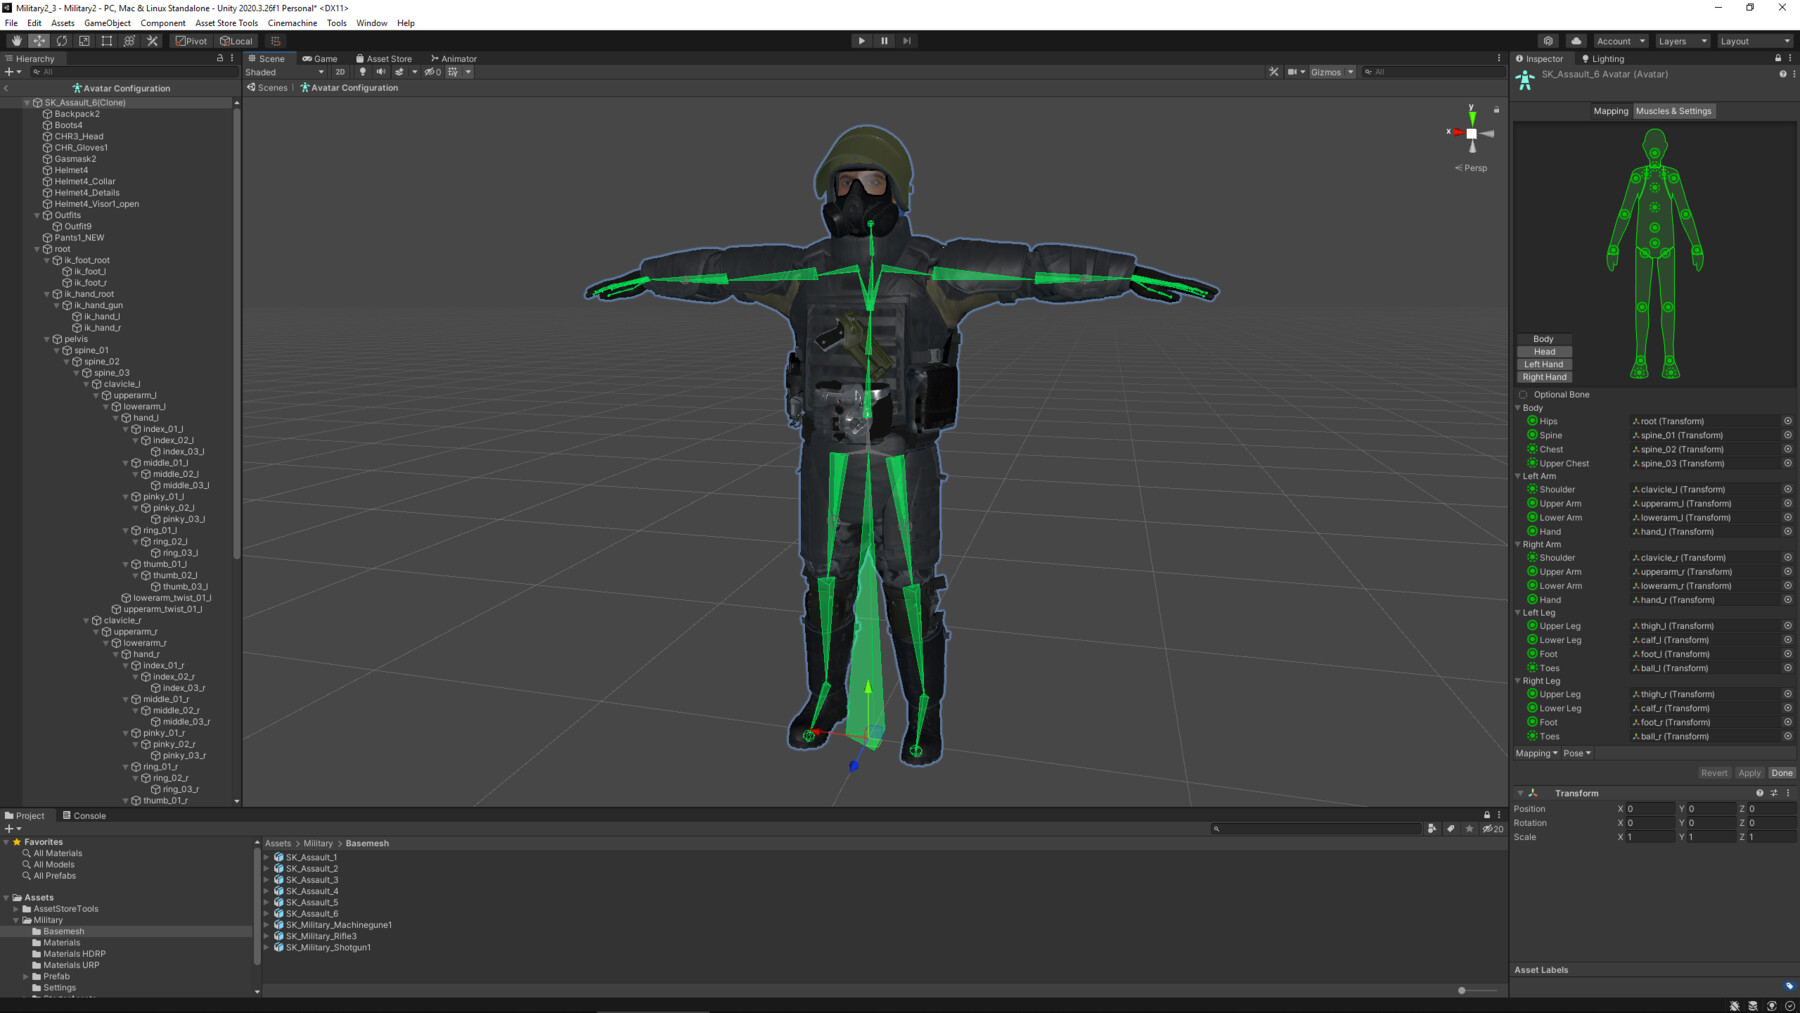Collapse the pelvis node in hierarchy
Screen dimensions: 1800x1013
[47, 339]
